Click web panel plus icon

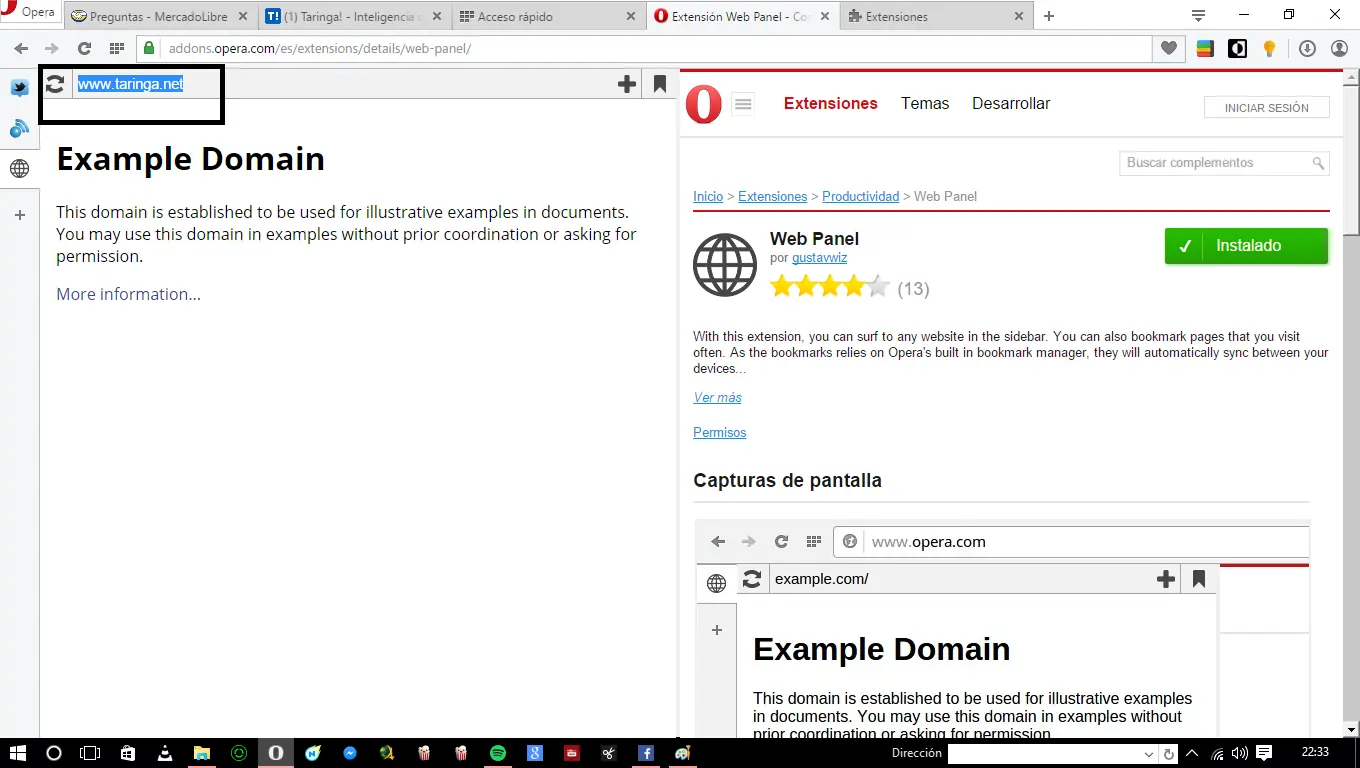click(x=627, y=84)
